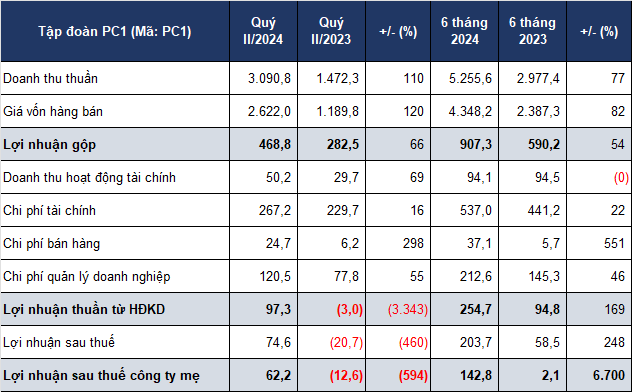Screen dimensions: 632x392
Task: Click the 'Giá vốn hàng bán' row label
Action: click(x=53, y=111)
